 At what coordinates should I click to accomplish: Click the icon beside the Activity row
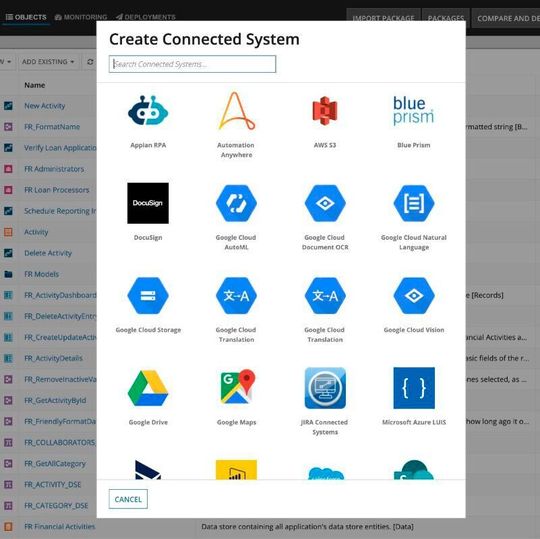(x=8, y=232)
